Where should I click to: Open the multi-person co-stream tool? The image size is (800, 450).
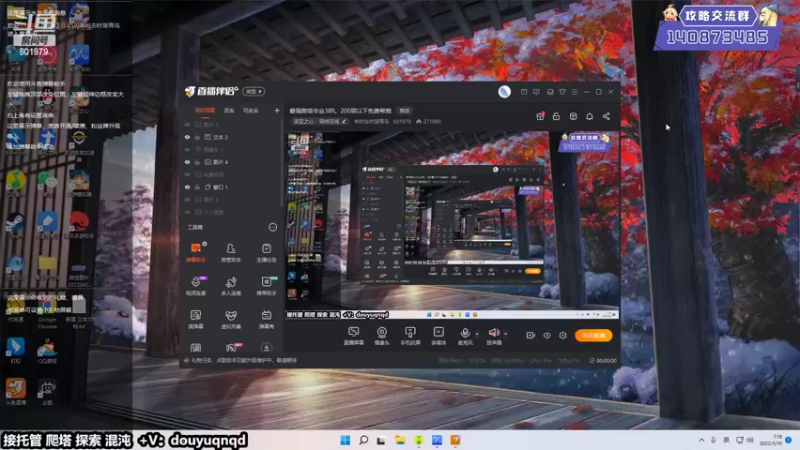[231, 286]
